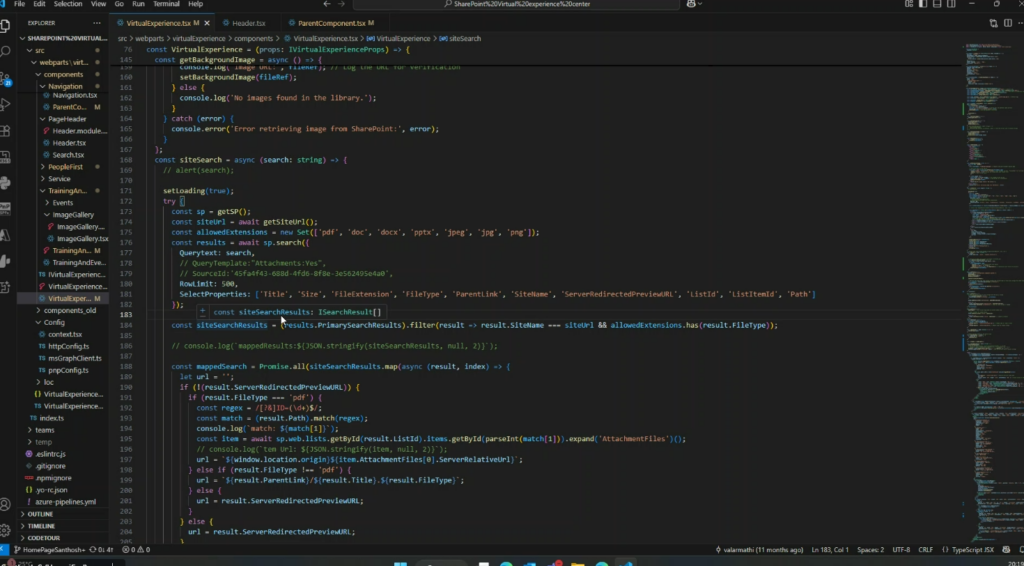
Task: Open the Manage gear icon
Action: click(x=5, y=529)
